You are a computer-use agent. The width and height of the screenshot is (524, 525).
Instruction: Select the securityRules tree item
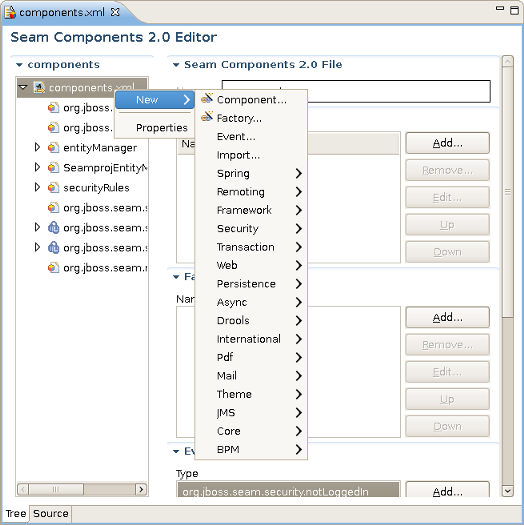(x=96, y=188)
